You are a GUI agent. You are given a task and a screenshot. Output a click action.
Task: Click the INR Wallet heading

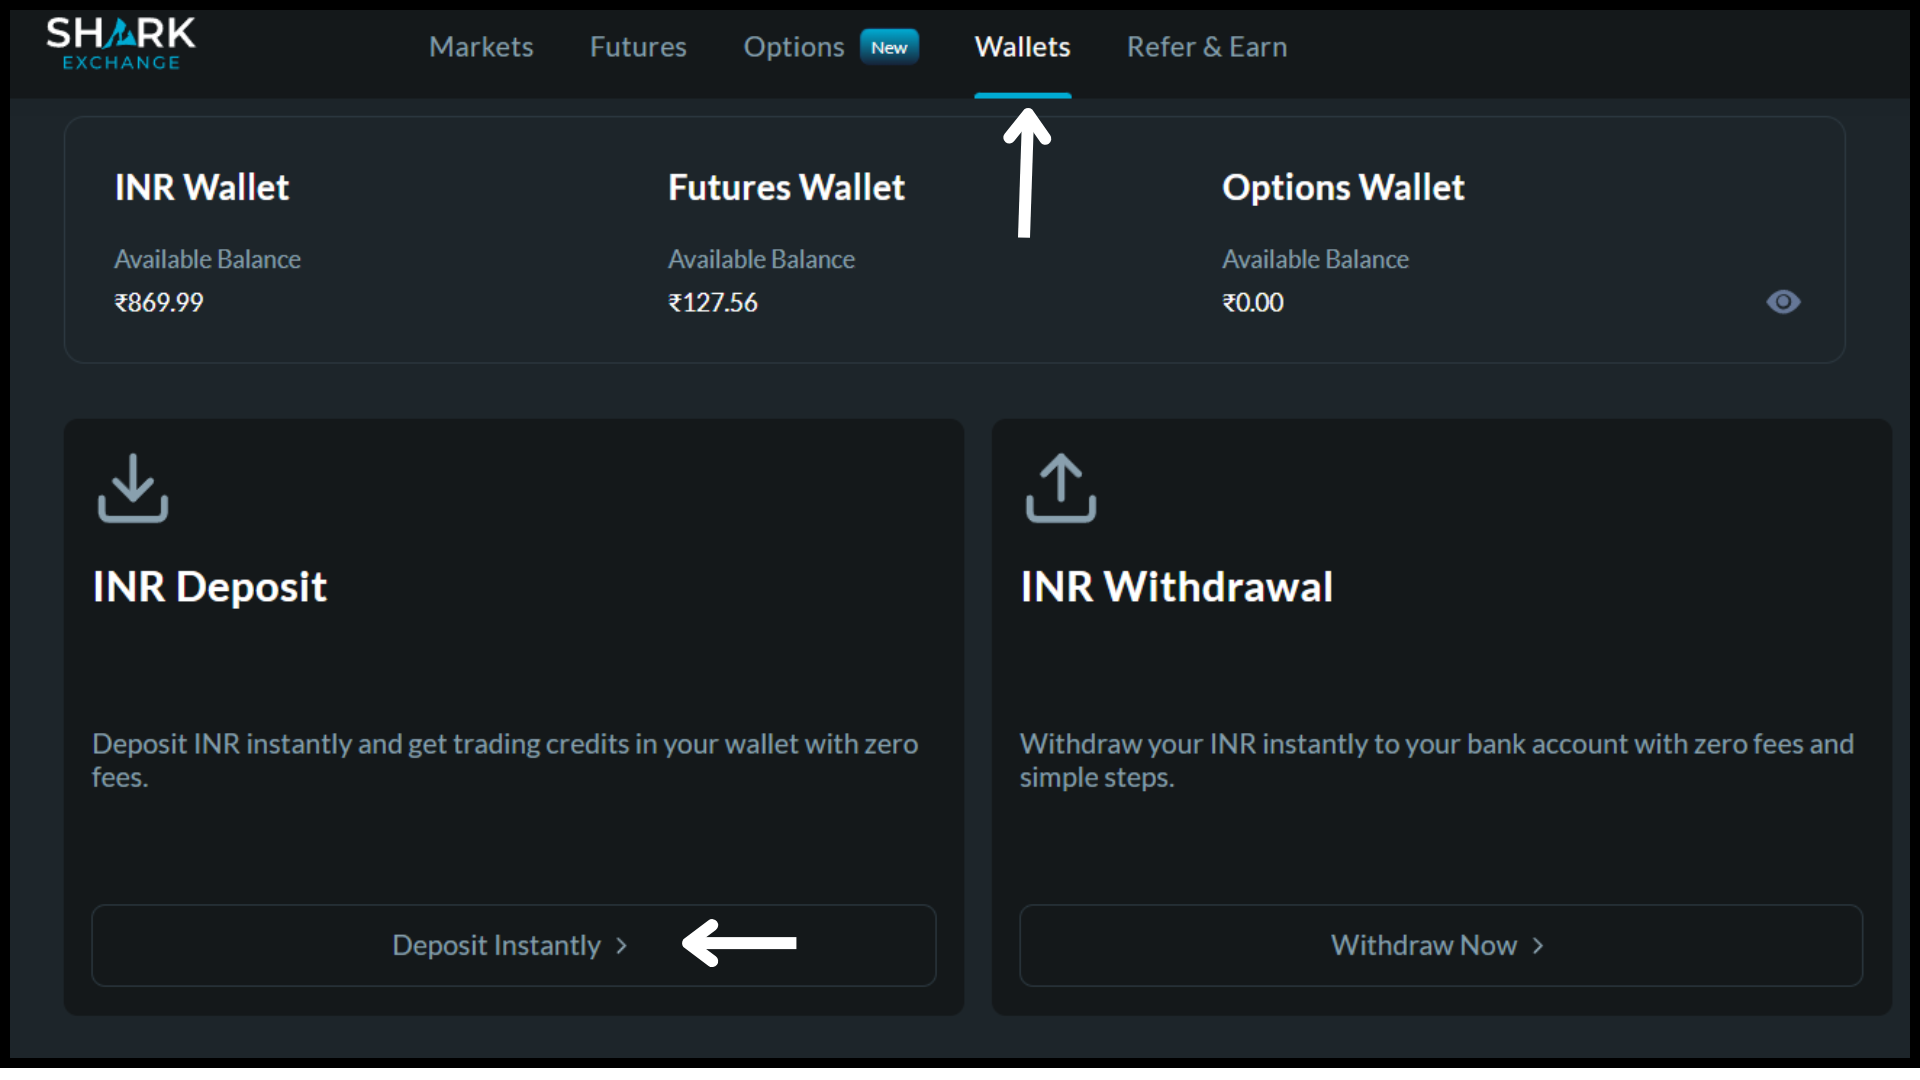click(x=202, y=188)
